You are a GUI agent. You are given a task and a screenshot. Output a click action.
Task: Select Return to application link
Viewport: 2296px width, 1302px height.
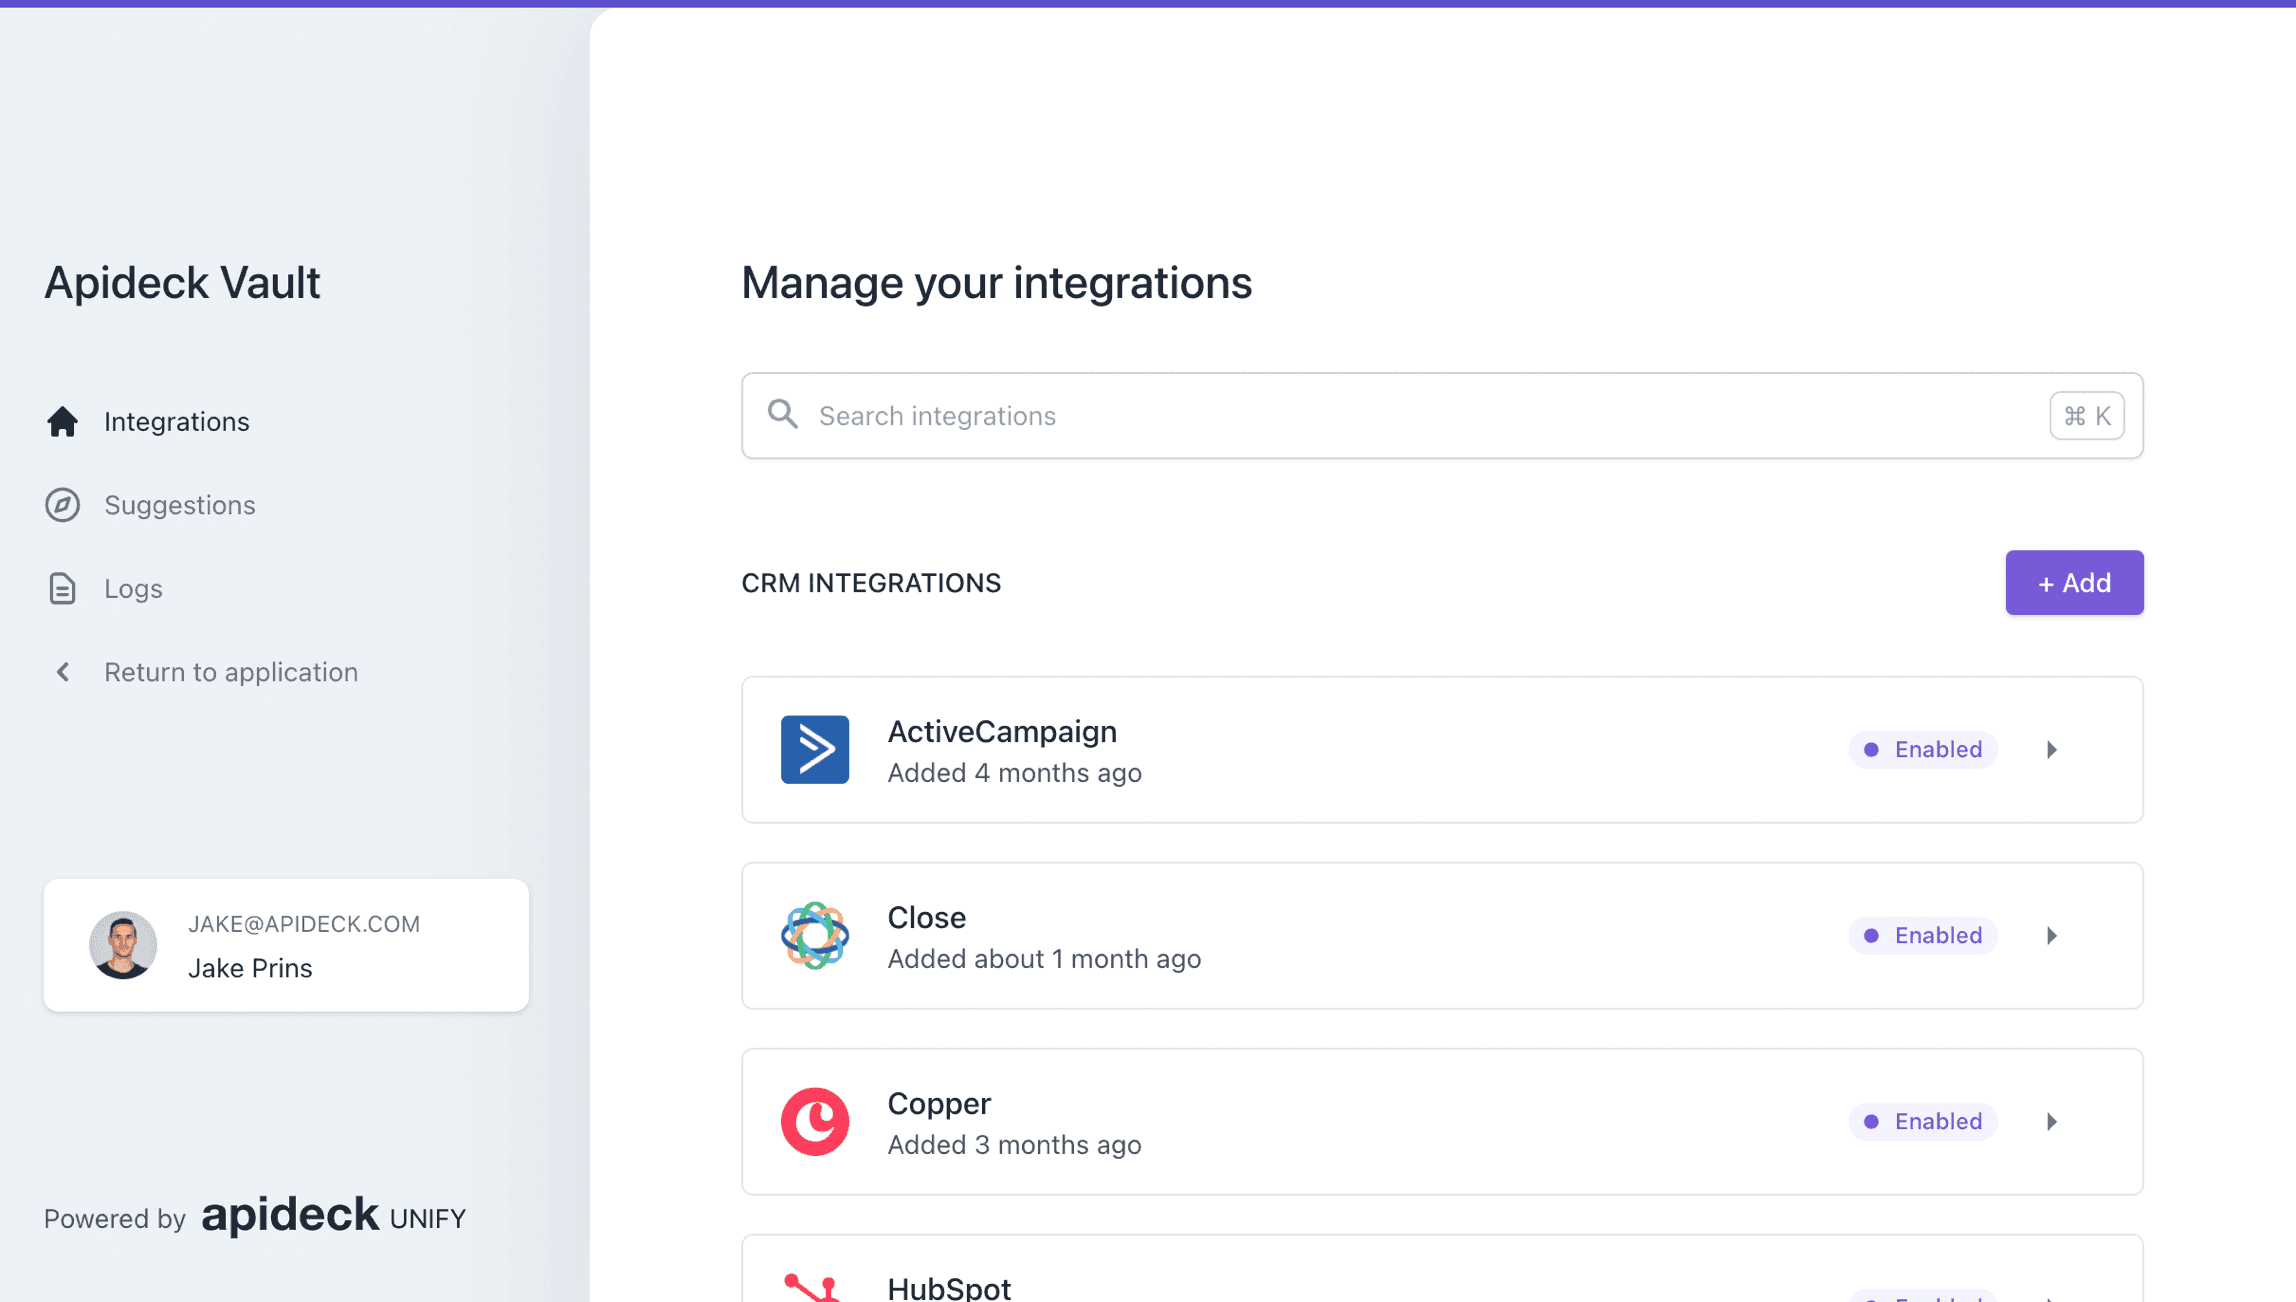click(201, 672)
